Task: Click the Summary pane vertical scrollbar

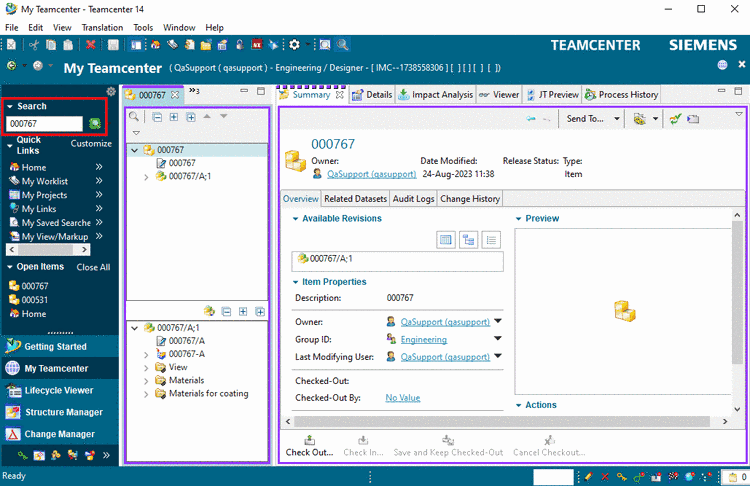Action: (x=737, y=313)
